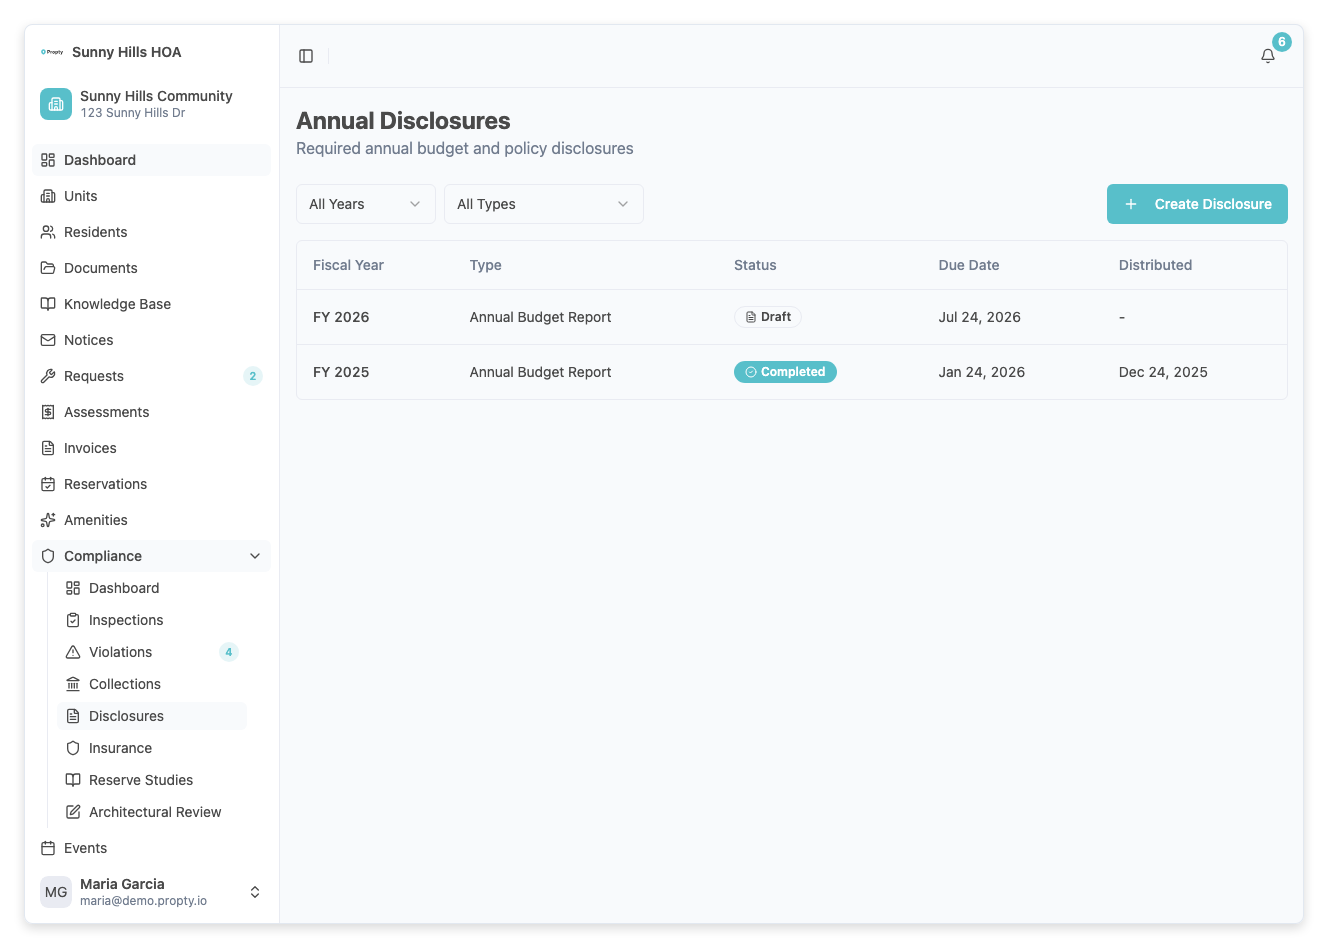
Task: Open the All Years filter dropdown
Action: point(365,204)
